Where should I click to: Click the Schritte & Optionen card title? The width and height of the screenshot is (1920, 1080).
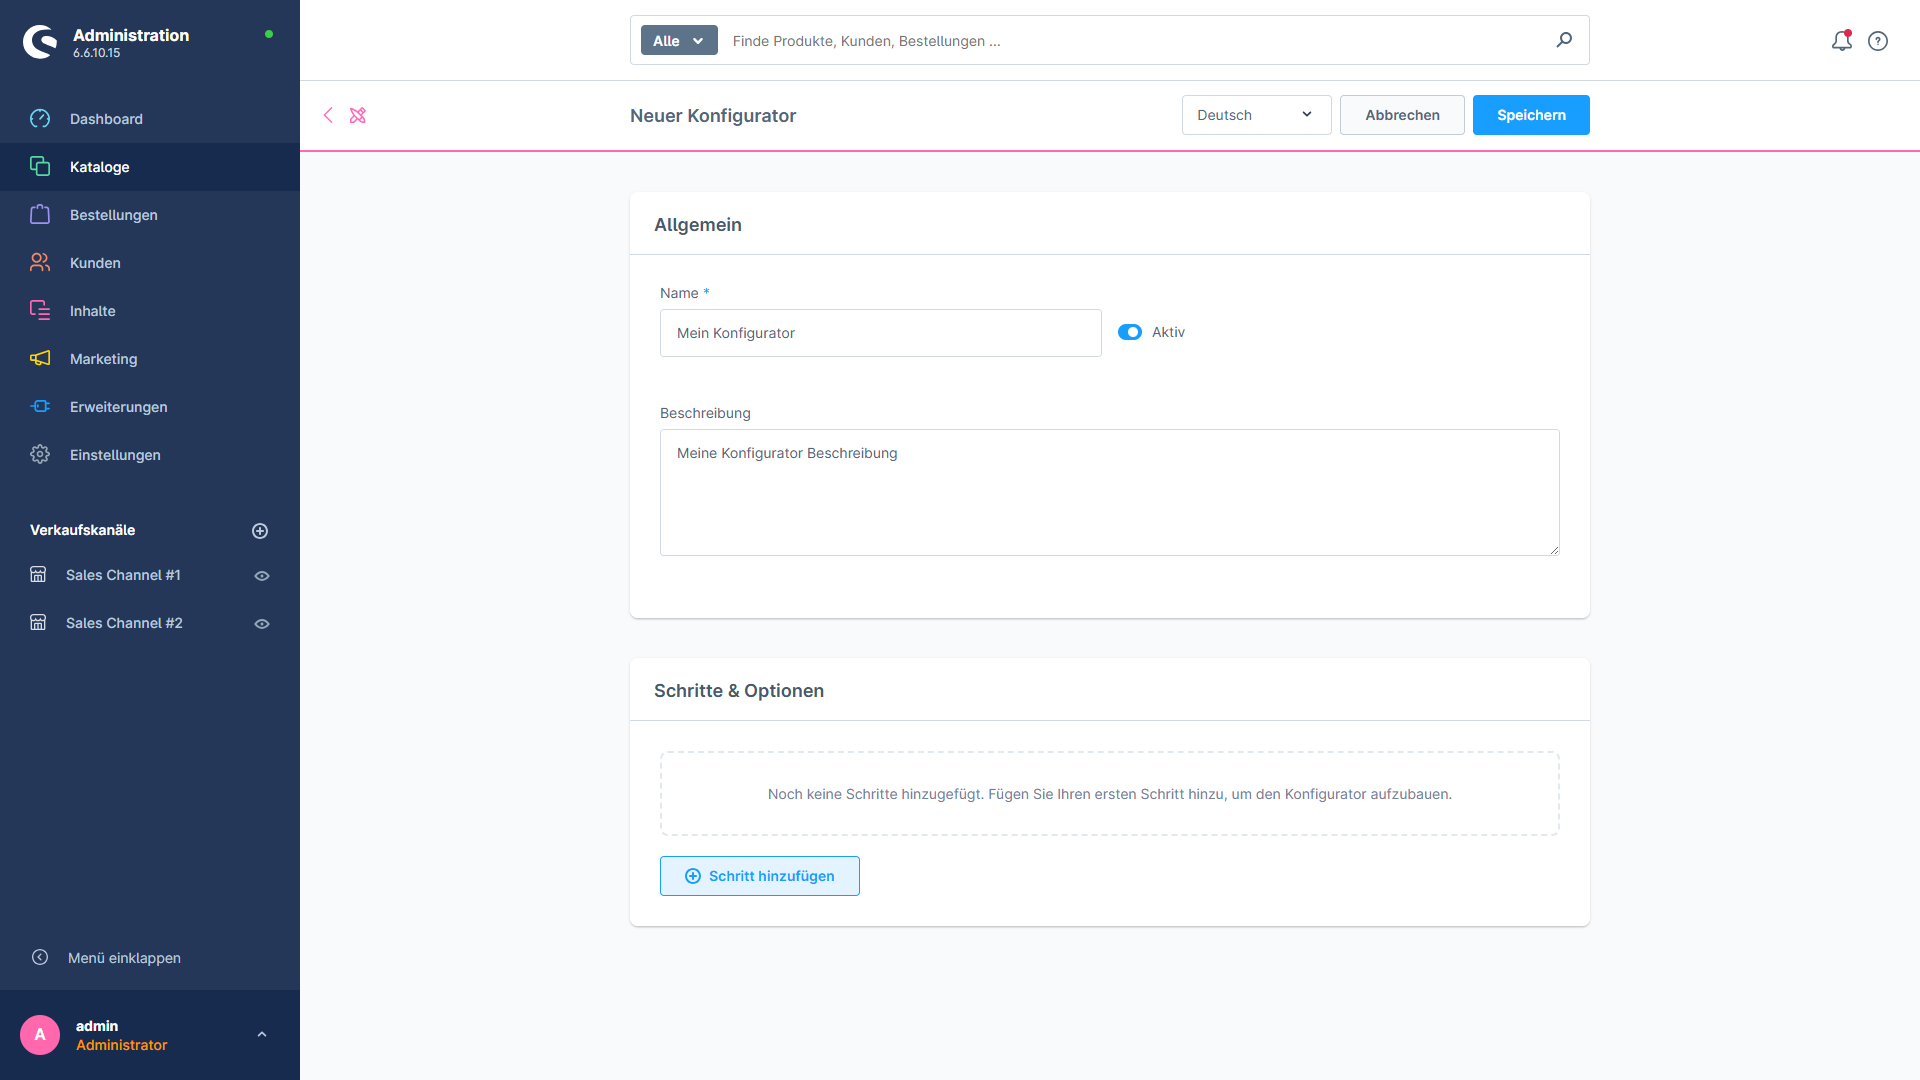click(x=739, y=691)
